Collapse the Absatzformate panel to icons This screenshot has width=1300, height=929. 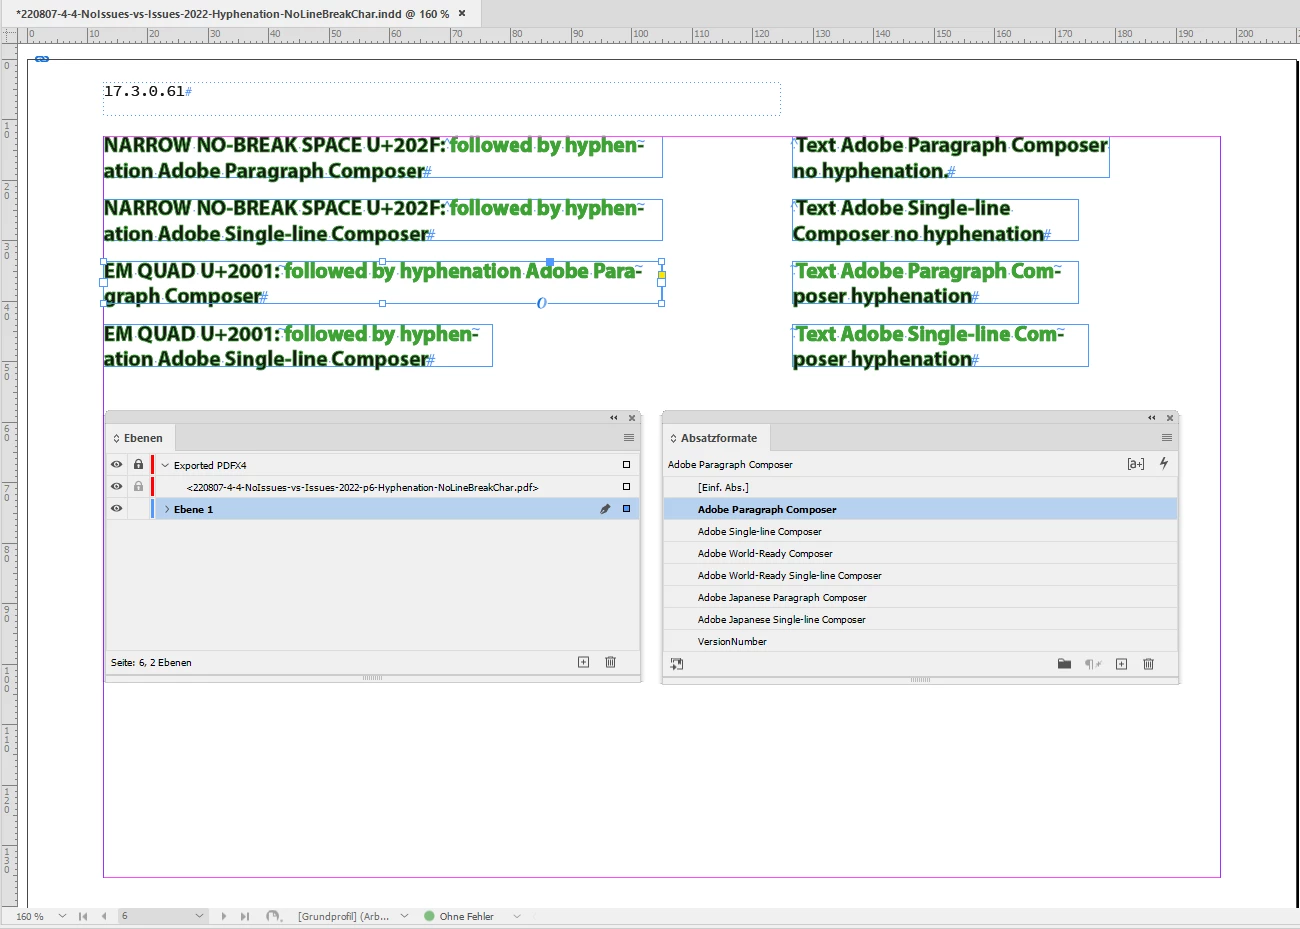[x=1152, y=418]
